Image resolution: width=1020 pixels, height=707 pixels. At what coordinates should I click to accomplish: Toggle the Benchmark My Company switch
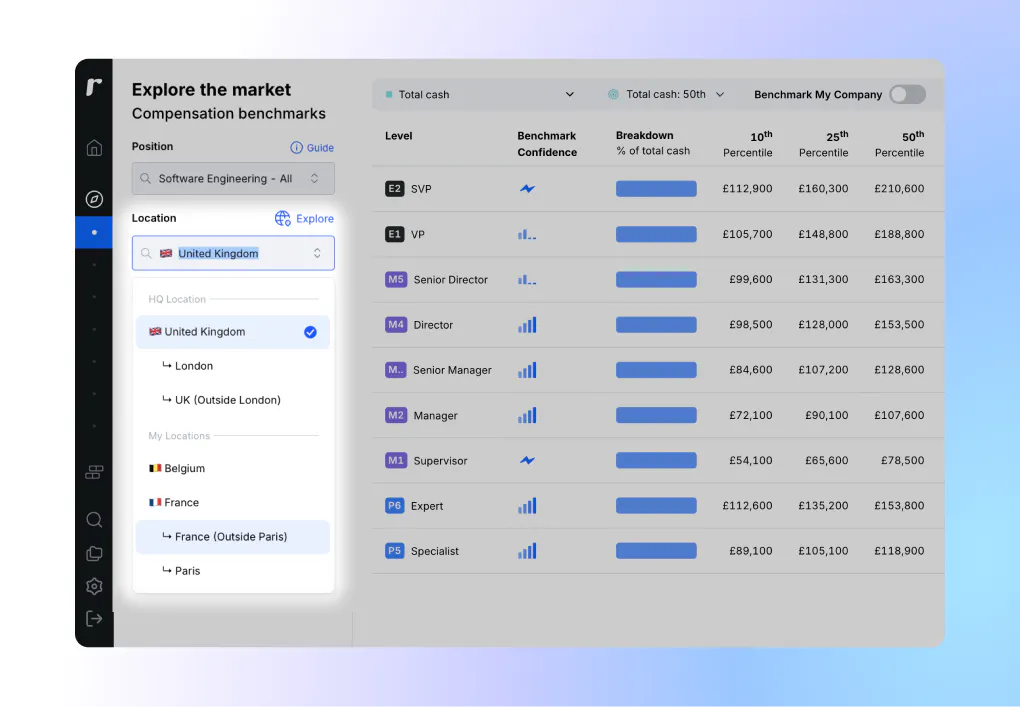click(907, 94)
